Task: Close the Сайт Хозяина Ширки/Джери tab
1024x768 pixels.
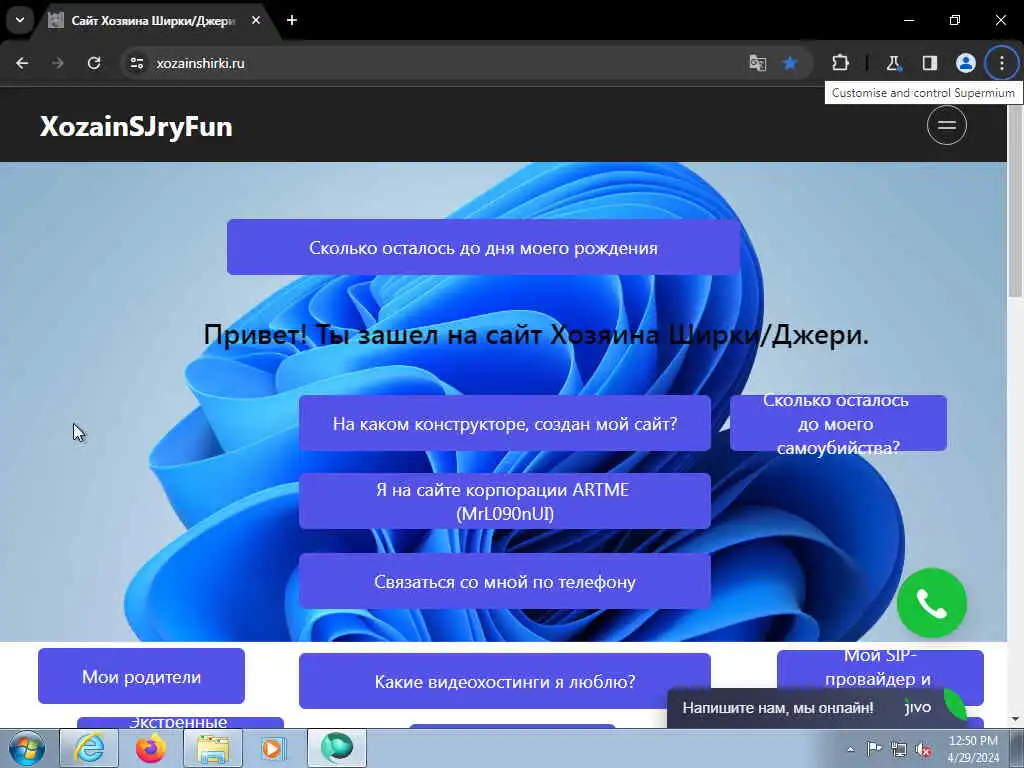Action: 256,20
